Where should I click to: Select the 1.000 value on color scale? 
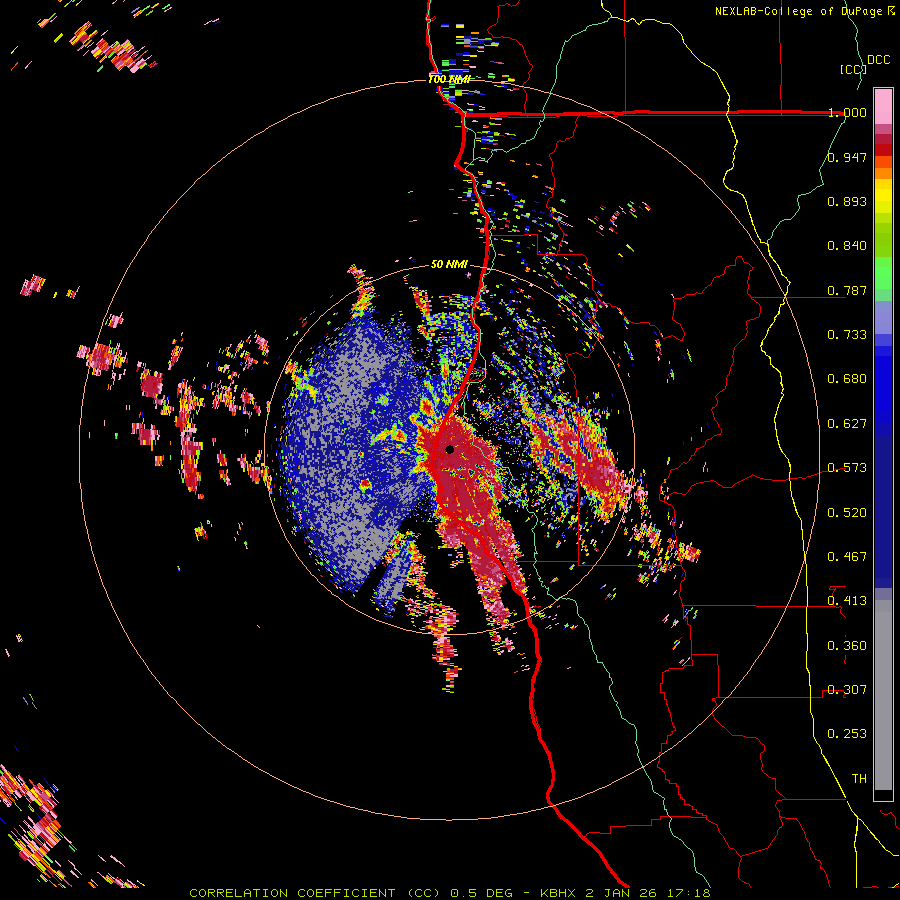click(847, 112)
